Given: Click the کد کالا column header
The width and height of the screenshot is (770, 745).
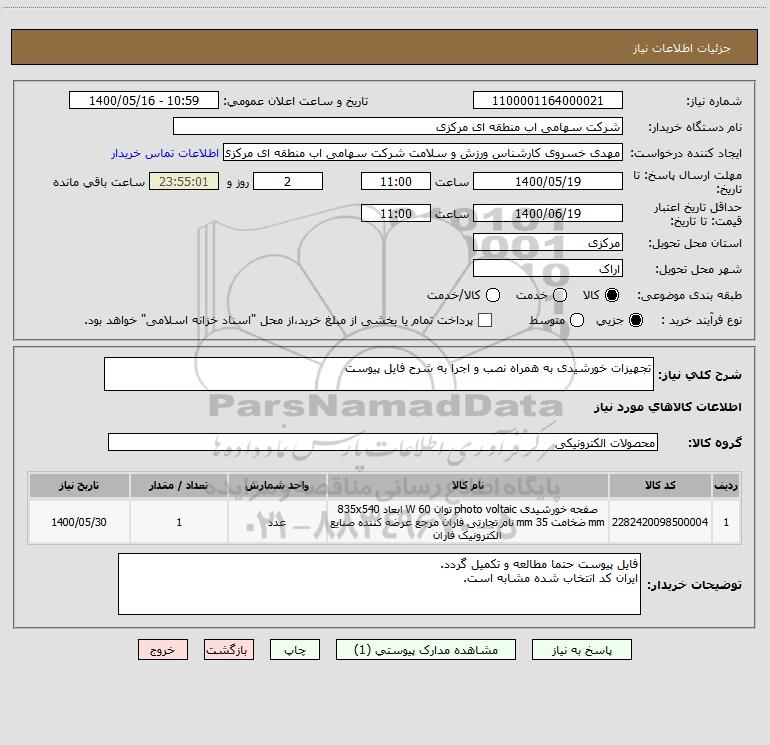Looking at the screenshot, I should (x=660, y=485).
